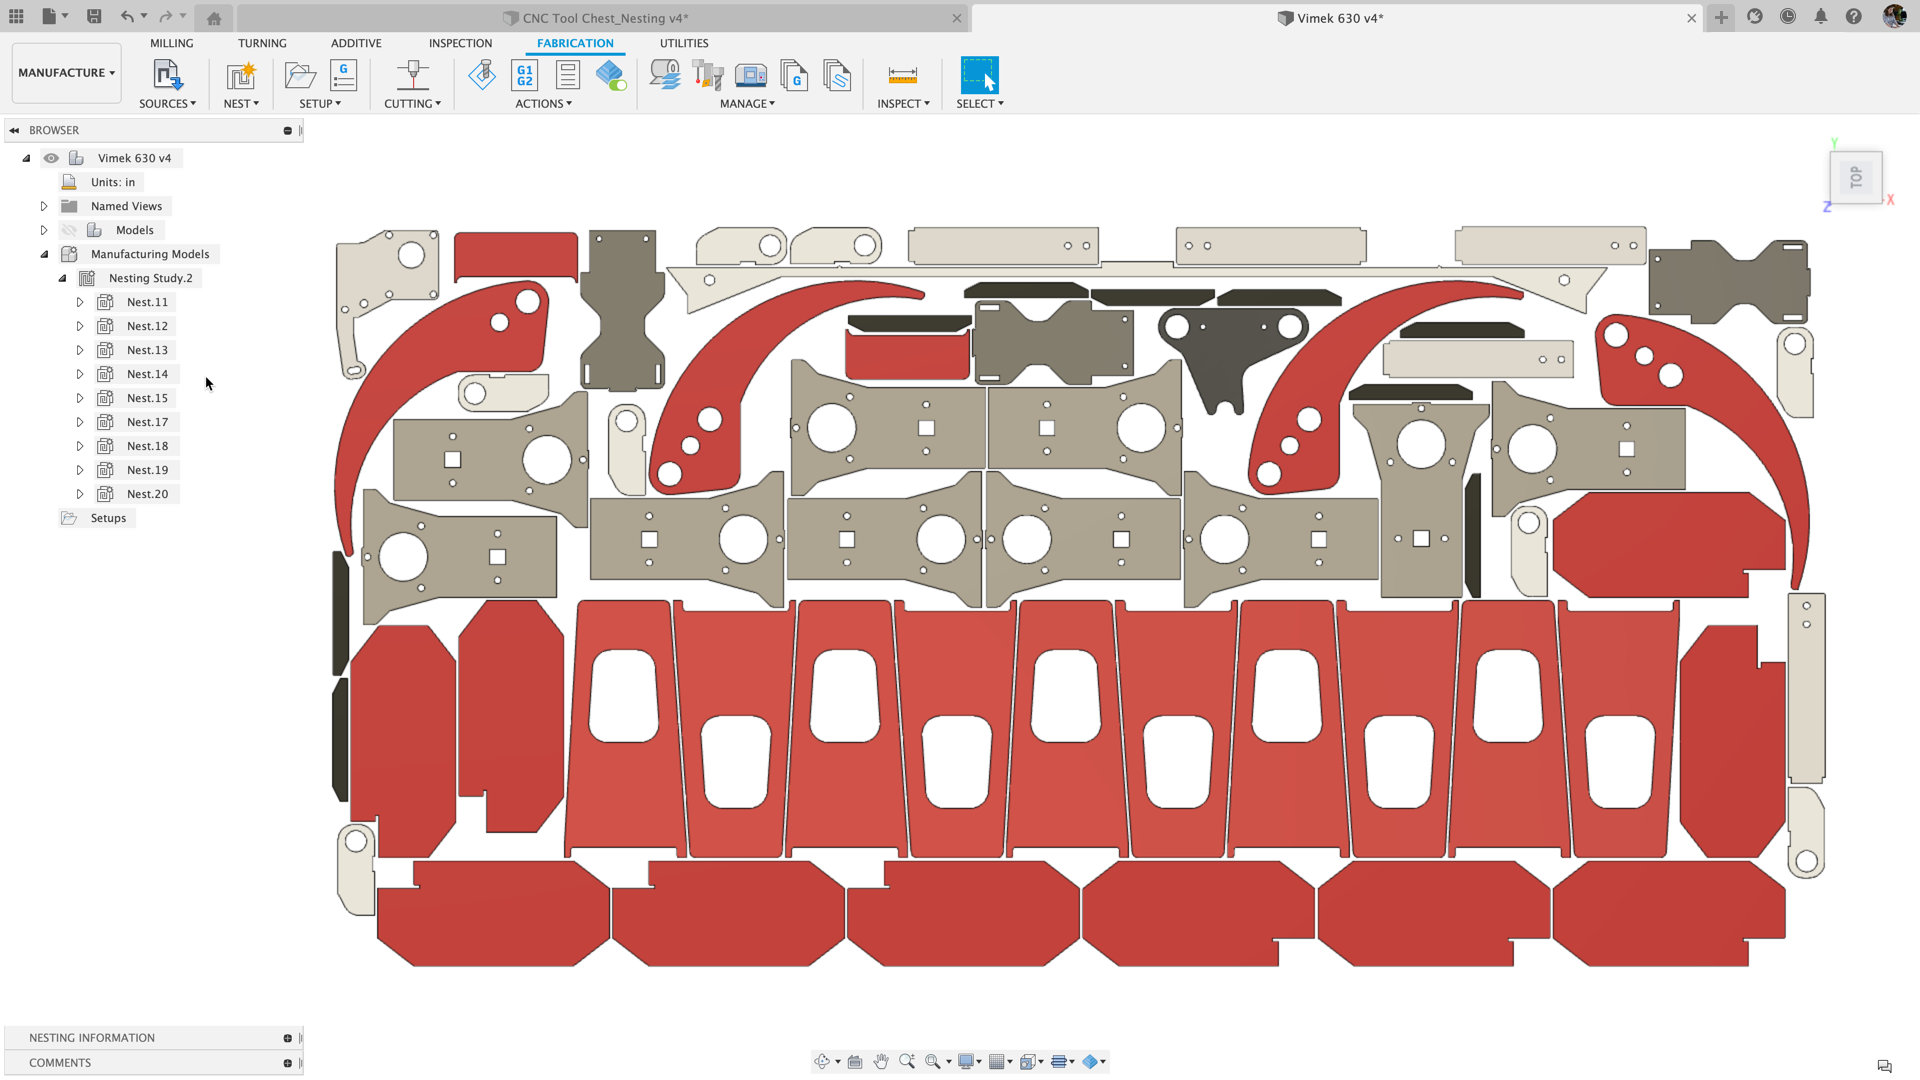
Task: Expand the Nest.20 tree item
Action: point(78,492)
